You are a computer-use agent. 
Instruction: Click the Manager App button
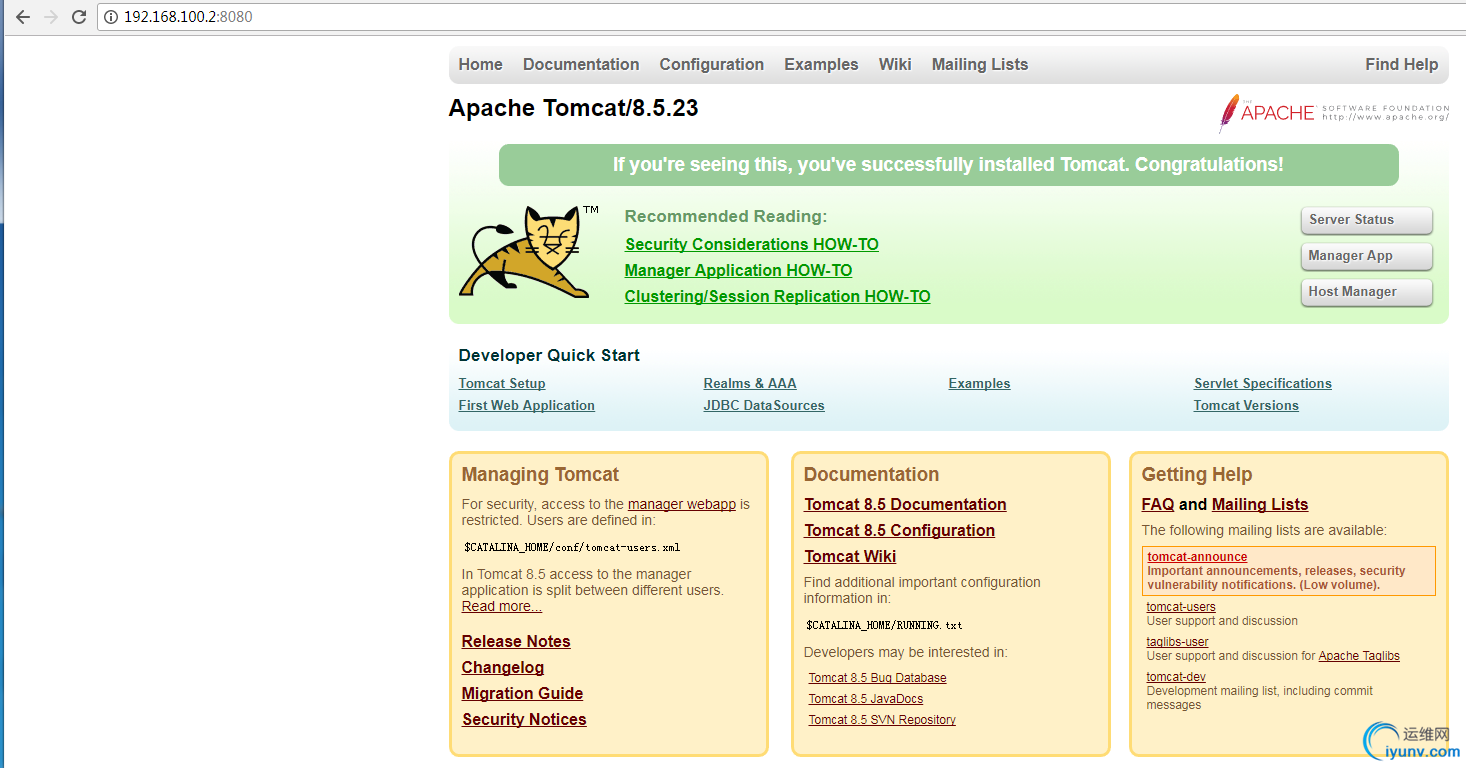1366,256
